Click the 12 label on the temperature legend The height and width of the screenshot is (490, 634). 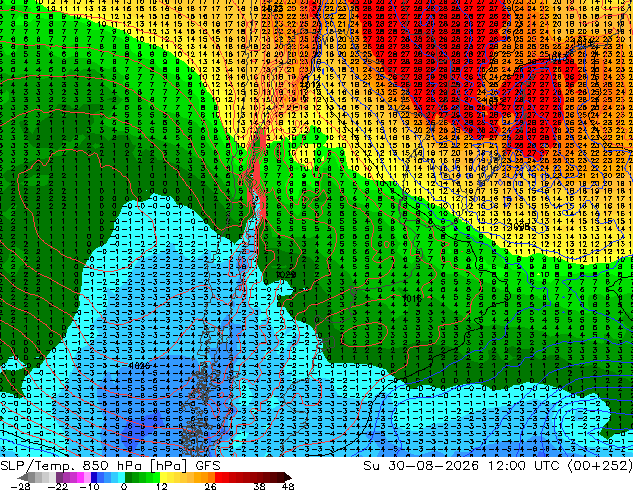(x=162, y=486)
